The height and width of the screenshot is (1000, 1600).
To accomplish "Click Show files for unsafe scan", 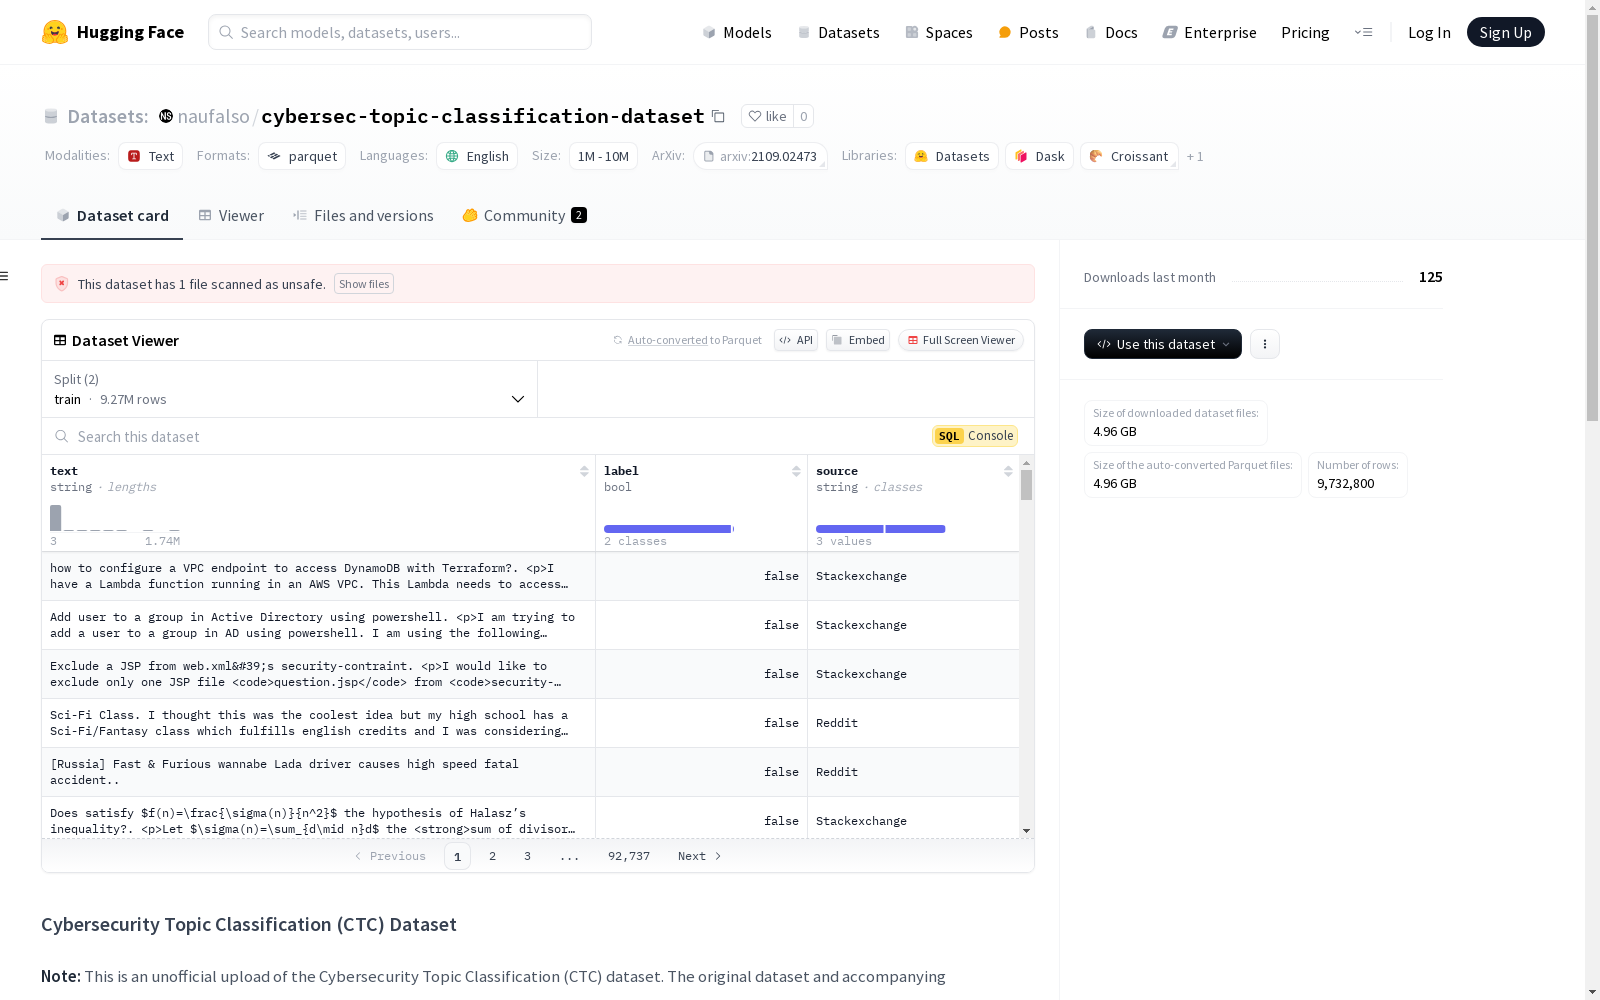I will tap(364, 284).
